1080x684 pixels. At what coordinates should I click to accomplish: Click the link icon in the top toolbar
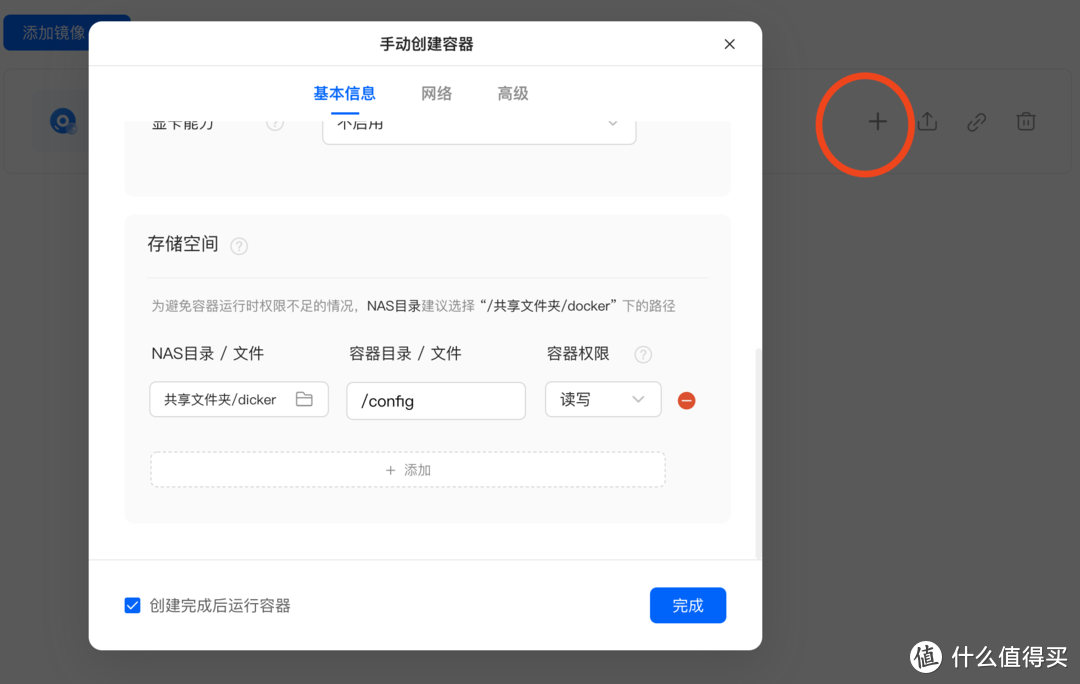[x=977, y=121]
